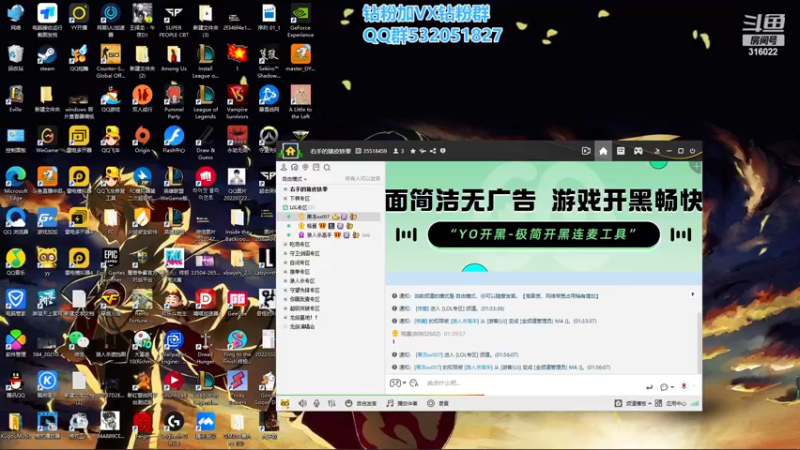Click the YY channel house logo icon
Screen dimensions: 800x450
[290, 151]
